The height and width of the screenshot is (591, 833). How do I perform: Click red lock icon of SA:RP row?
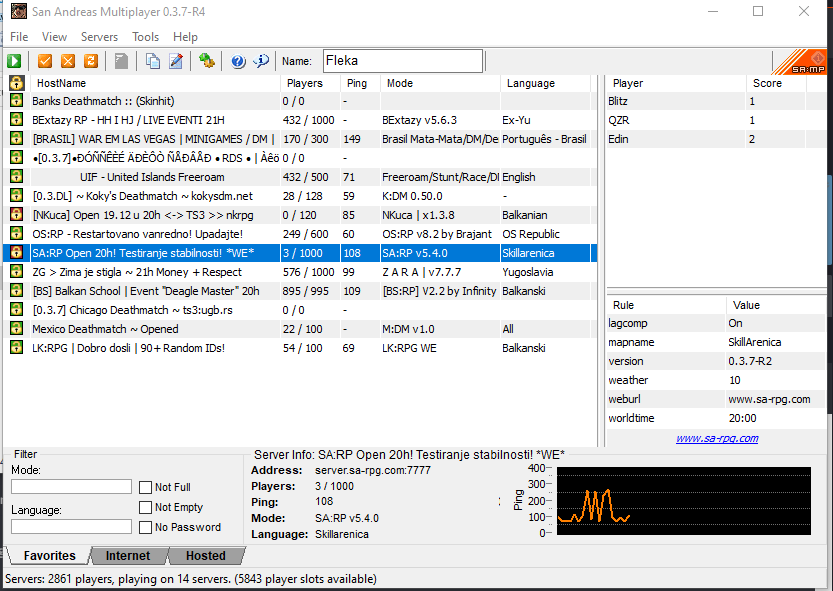pos(16,252)
